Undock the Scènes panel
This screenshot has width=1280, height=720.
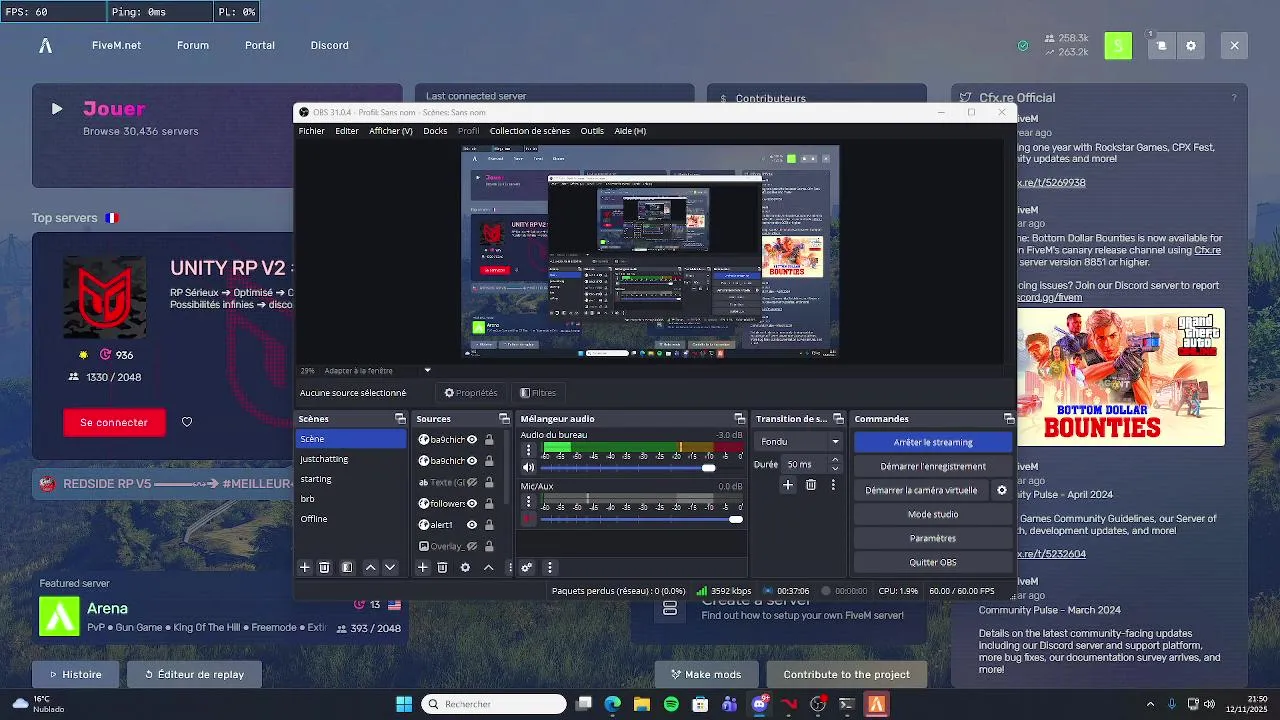click(400, 418)
